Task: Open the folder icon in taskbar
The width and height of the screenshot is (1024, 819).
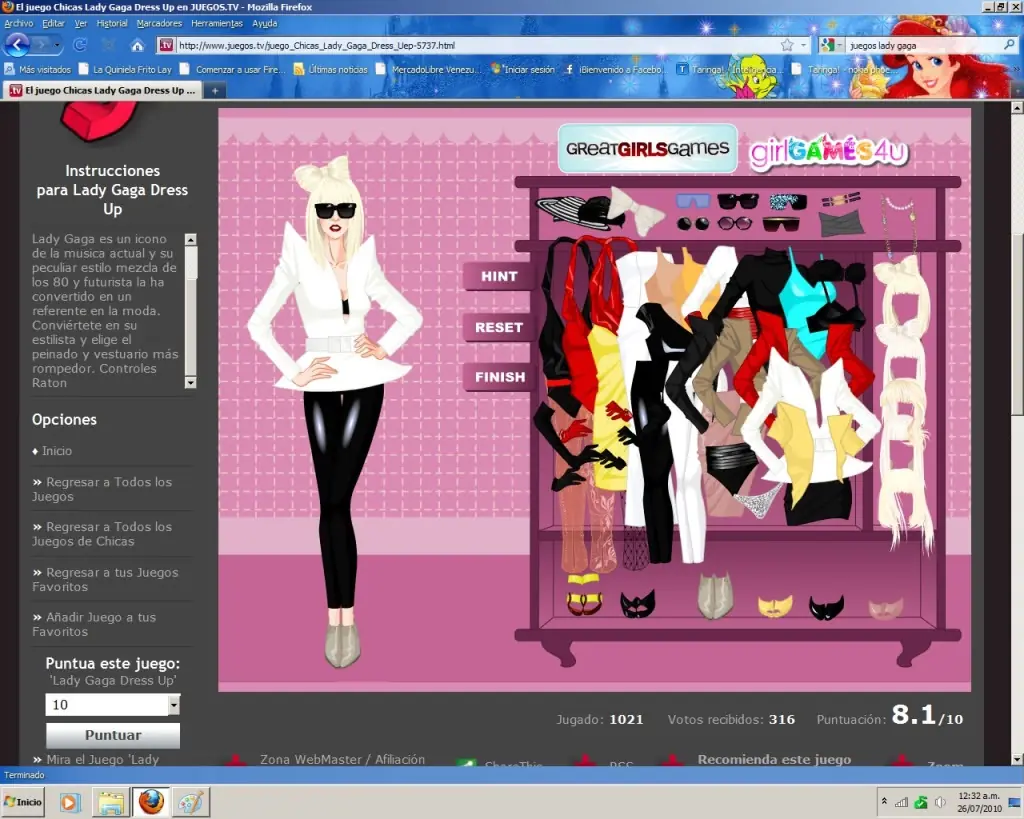Action: pyautogui.click(x=111, y=802)
